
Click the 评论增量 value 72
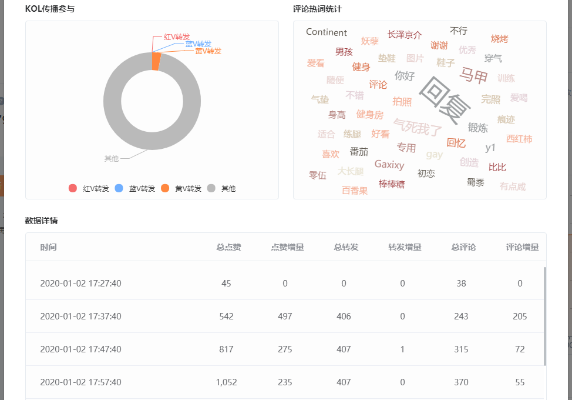520,349
